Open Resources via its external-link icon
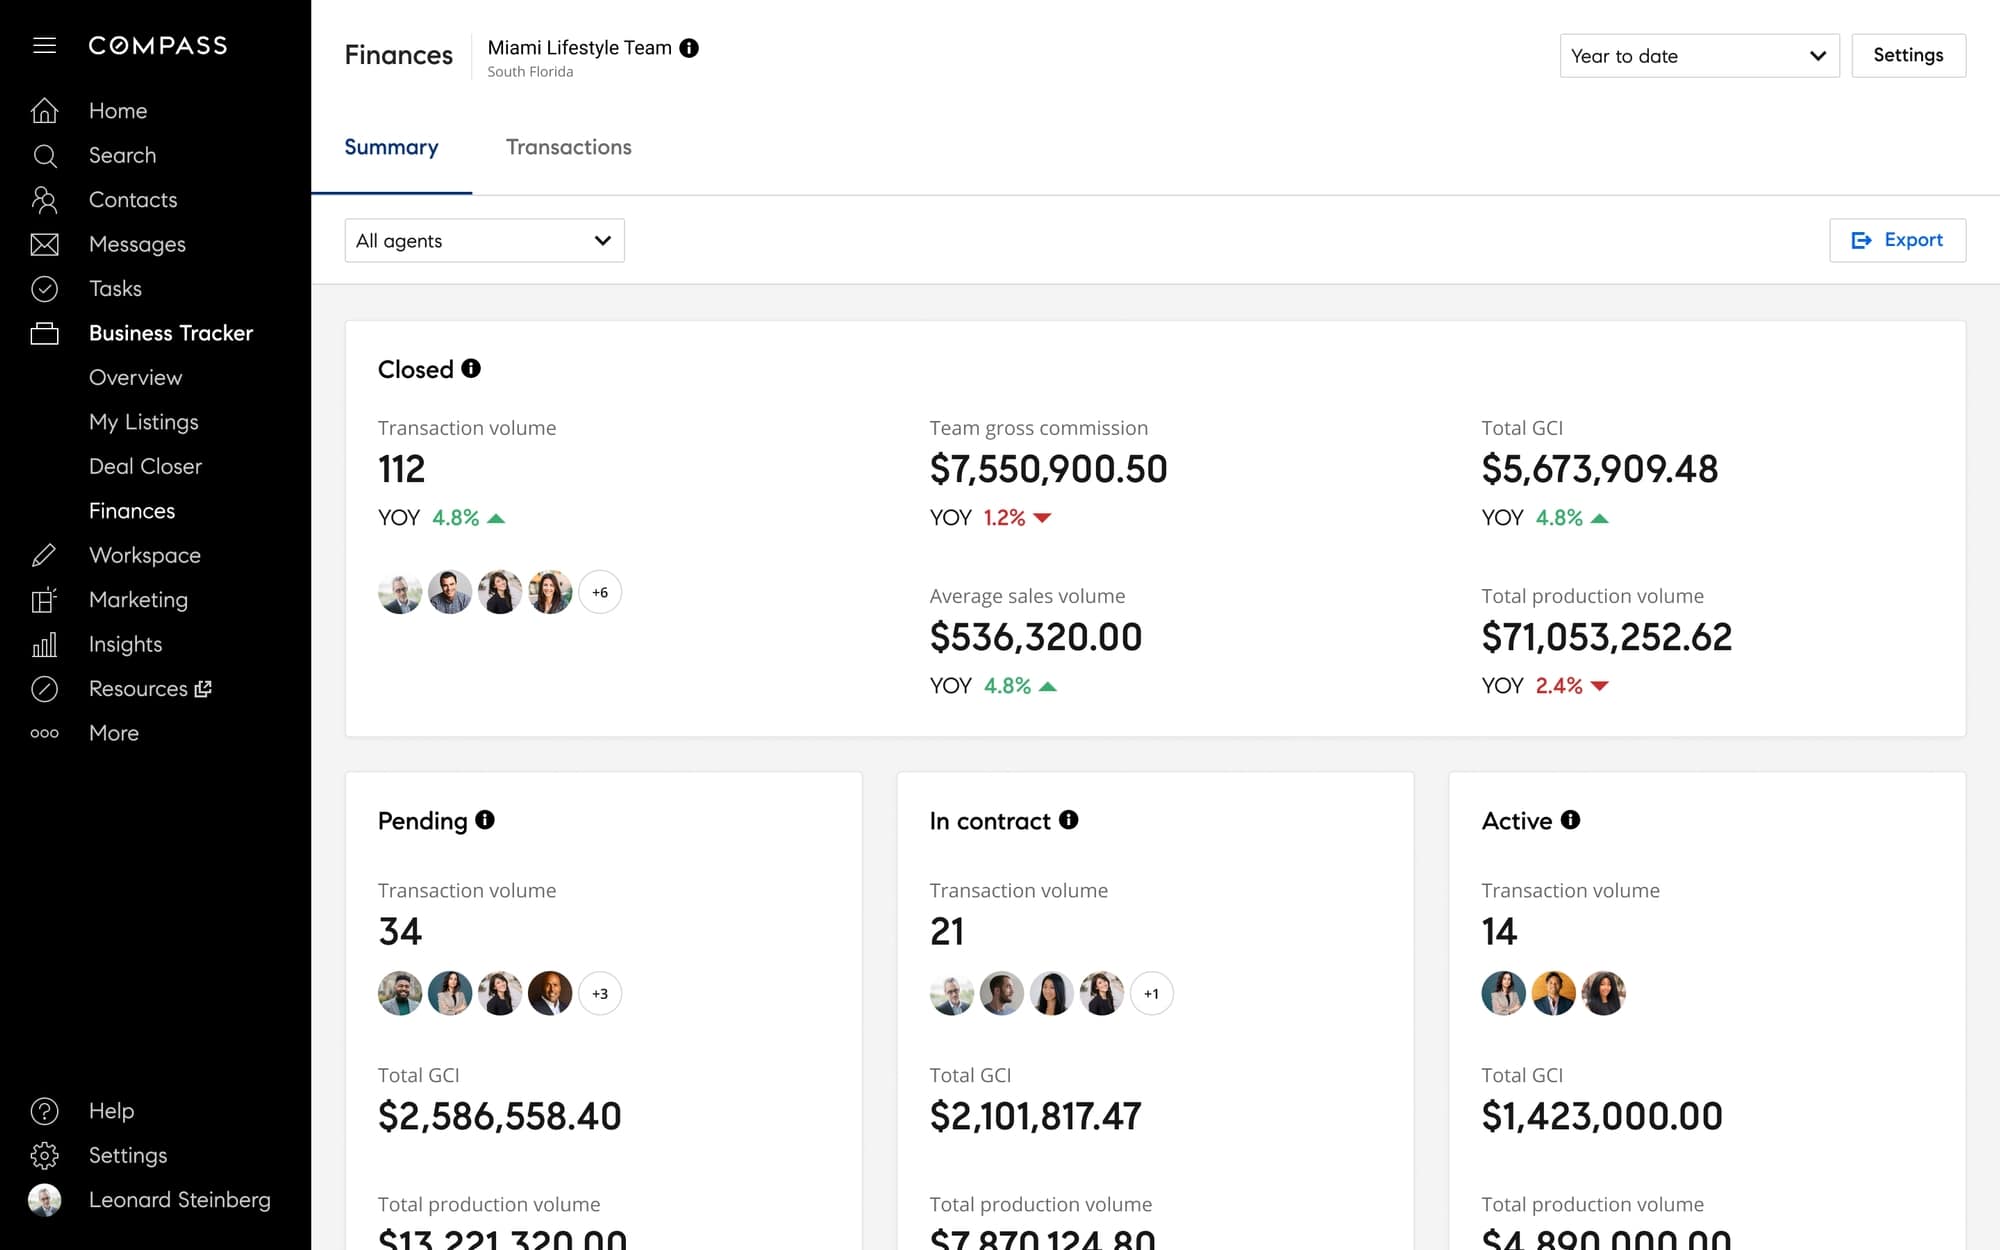The width and height of the screenshot is (2000, 1250). (203, 688)
